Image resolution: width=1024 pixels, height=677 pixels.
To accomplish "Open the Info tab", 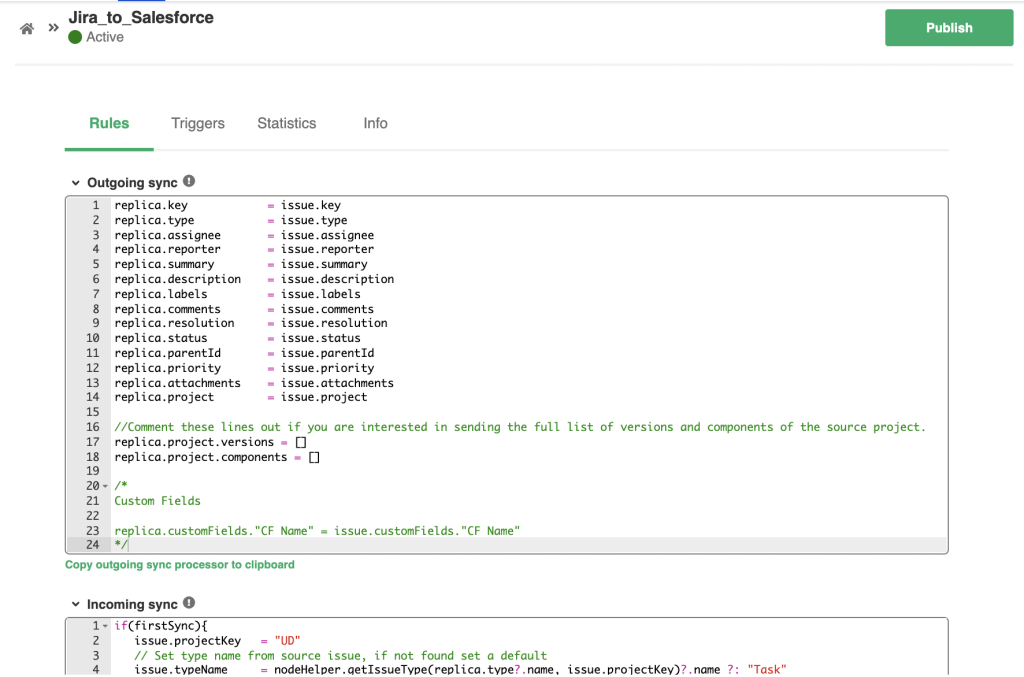I will pos(376,123).
